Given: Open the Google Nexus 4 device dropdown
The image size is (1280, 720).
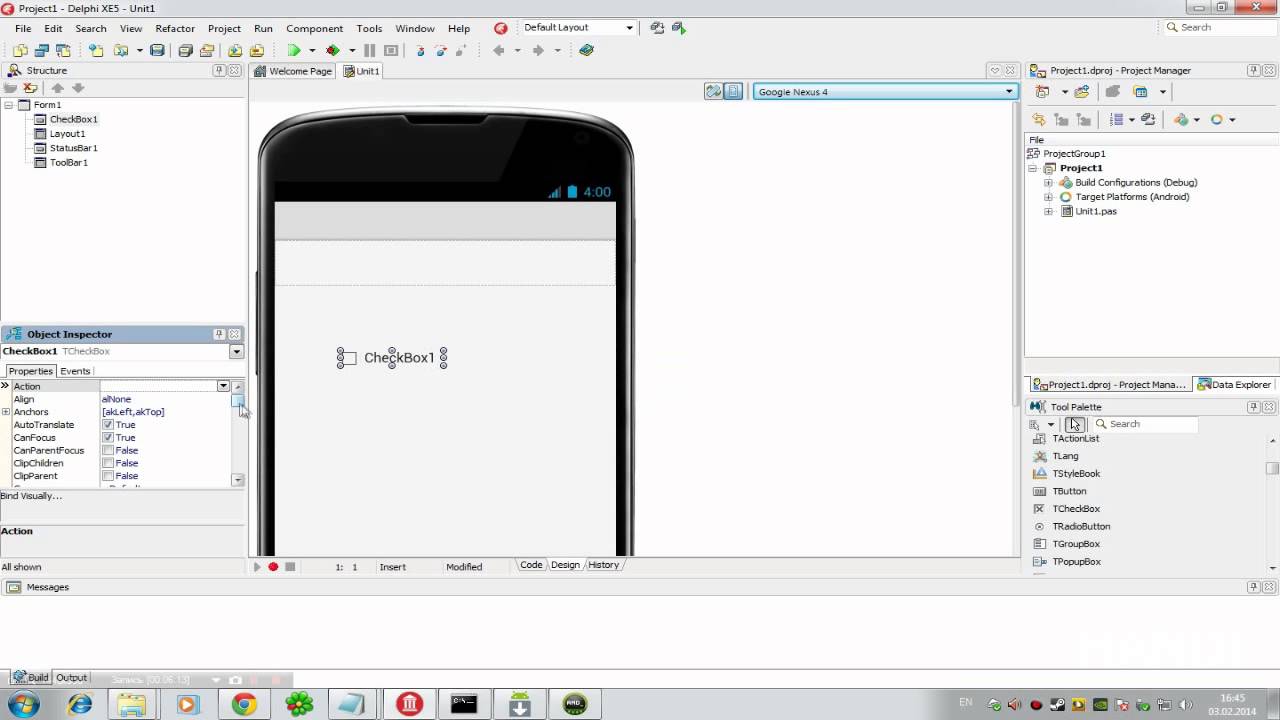Looking at the screenshot, I should (1009, 92).
